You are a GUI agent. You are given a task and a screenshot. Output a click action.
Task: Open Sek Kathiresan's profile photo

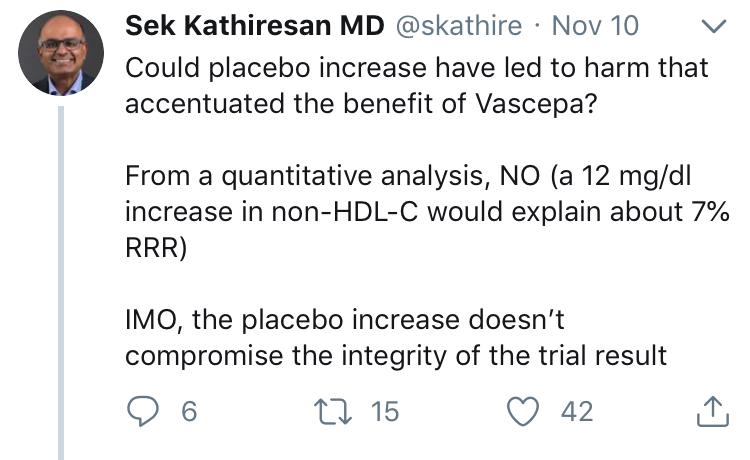(61, 53)
